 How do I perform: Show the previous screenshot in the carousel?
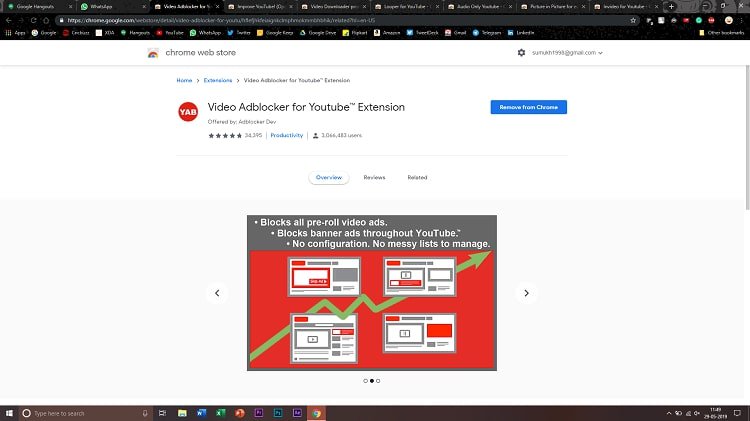click(x=217, y=293)
